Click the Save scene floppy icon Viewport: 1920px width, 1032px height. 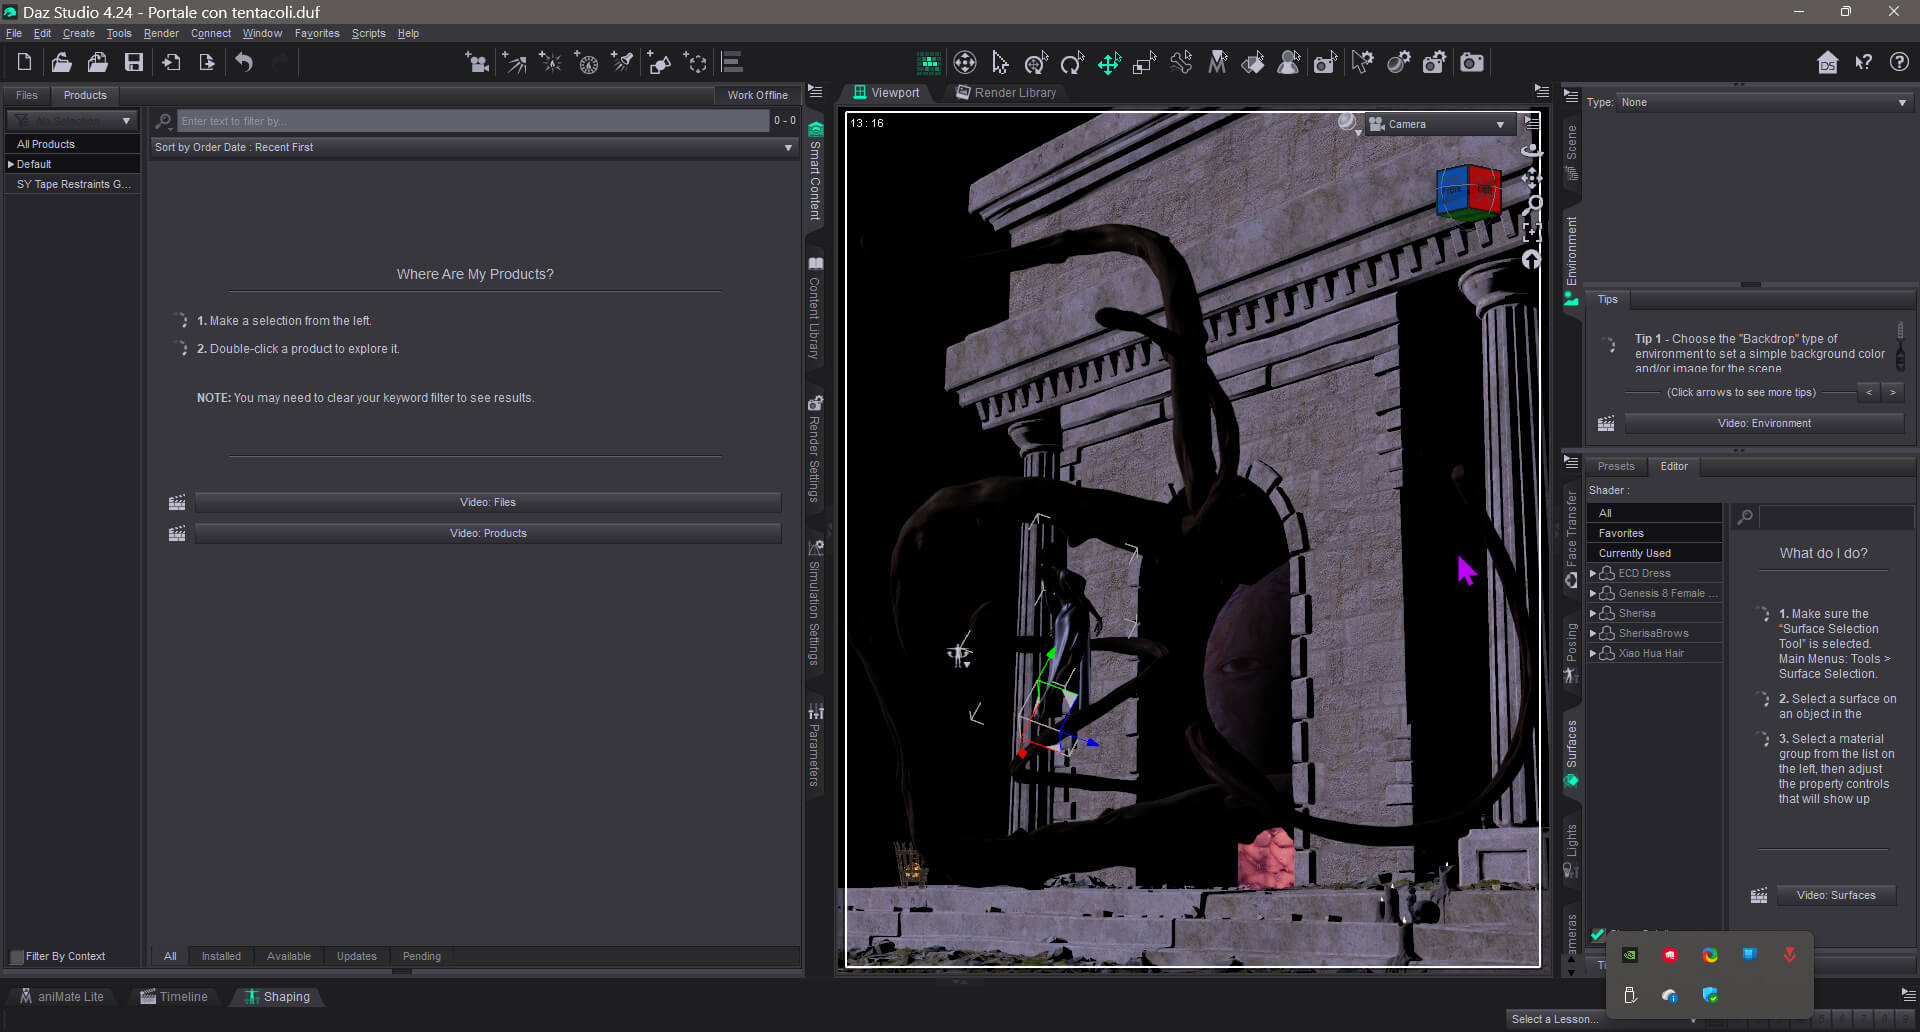point(133,62)
